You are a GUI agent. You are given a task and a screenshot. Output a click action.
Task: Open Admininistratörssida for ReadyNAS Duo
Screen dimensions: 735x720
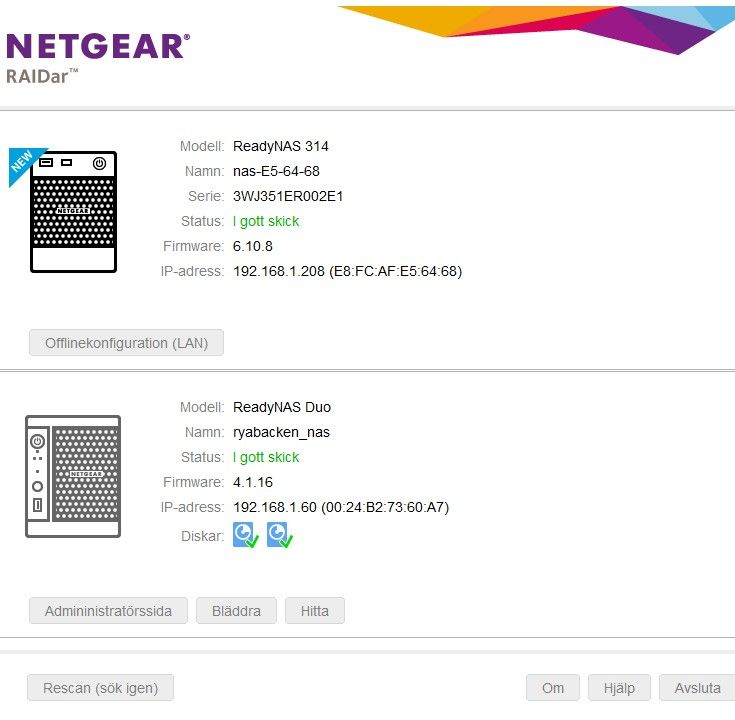point(108,610)
